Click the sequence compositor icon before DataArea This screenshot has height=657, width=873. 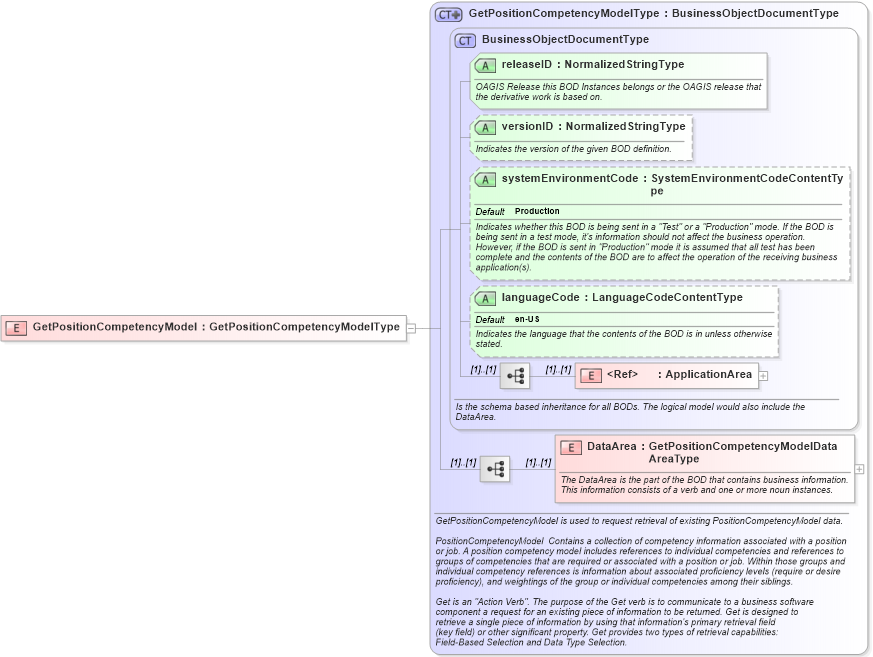[x=495, y=467]
